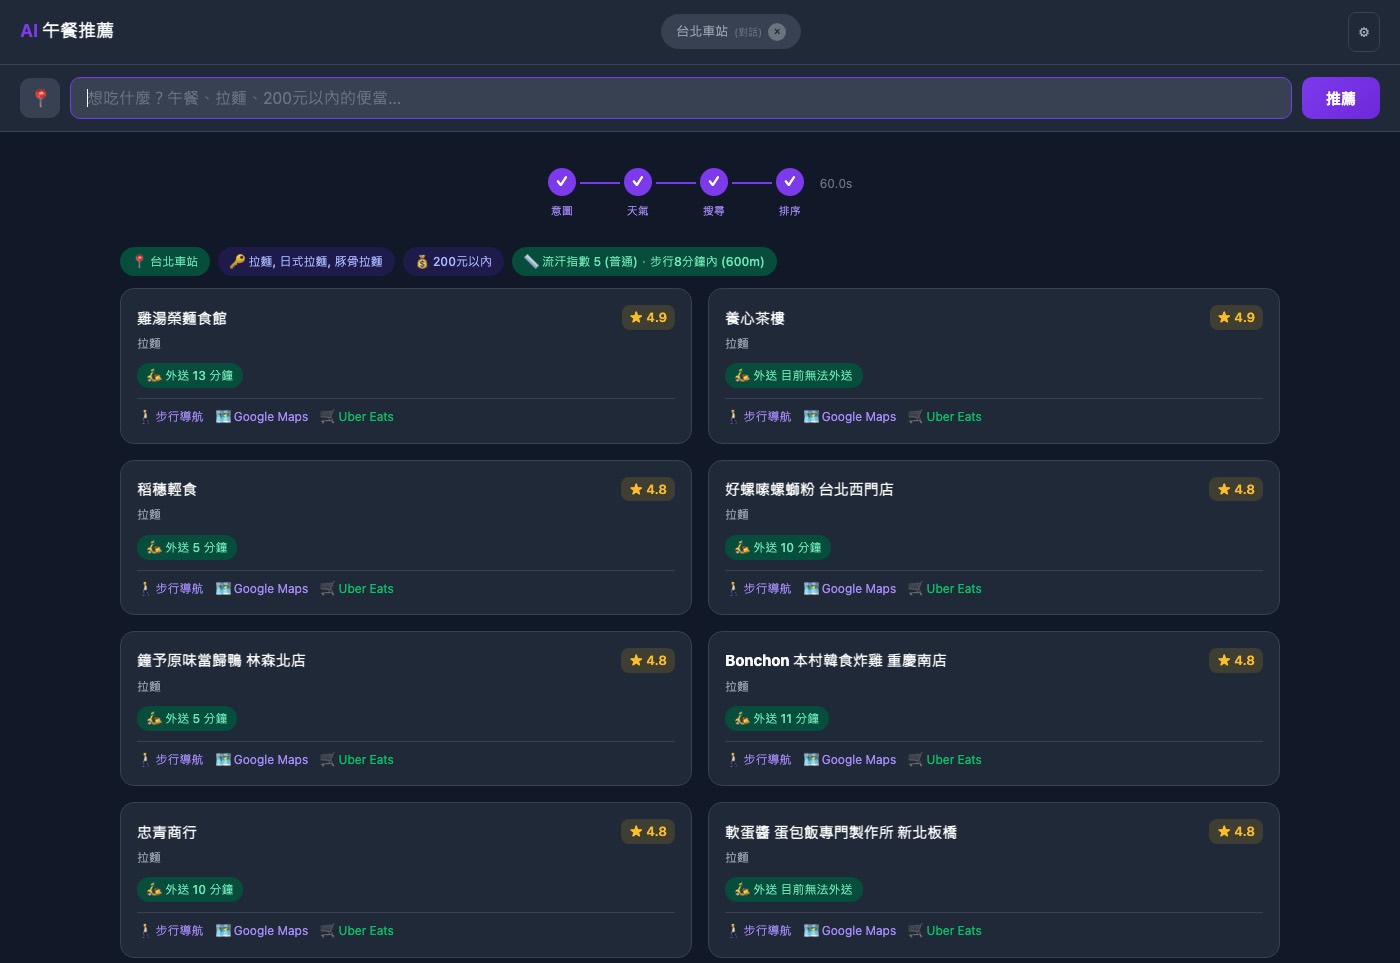Click the 60.0s elapsed time text
Image resolution: width=1400 pixels, height=963 pixels.
click(x=836, y=184)
